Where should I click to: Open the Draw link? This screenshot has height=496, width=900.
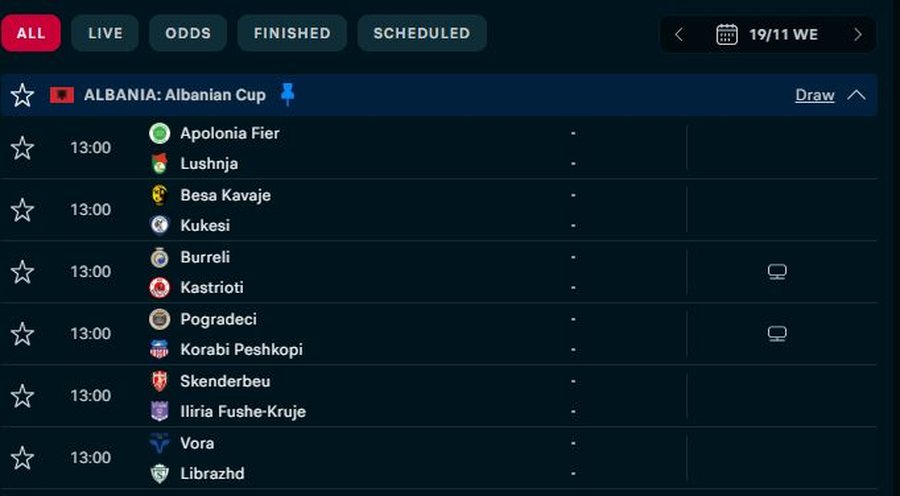click(814, 95)
